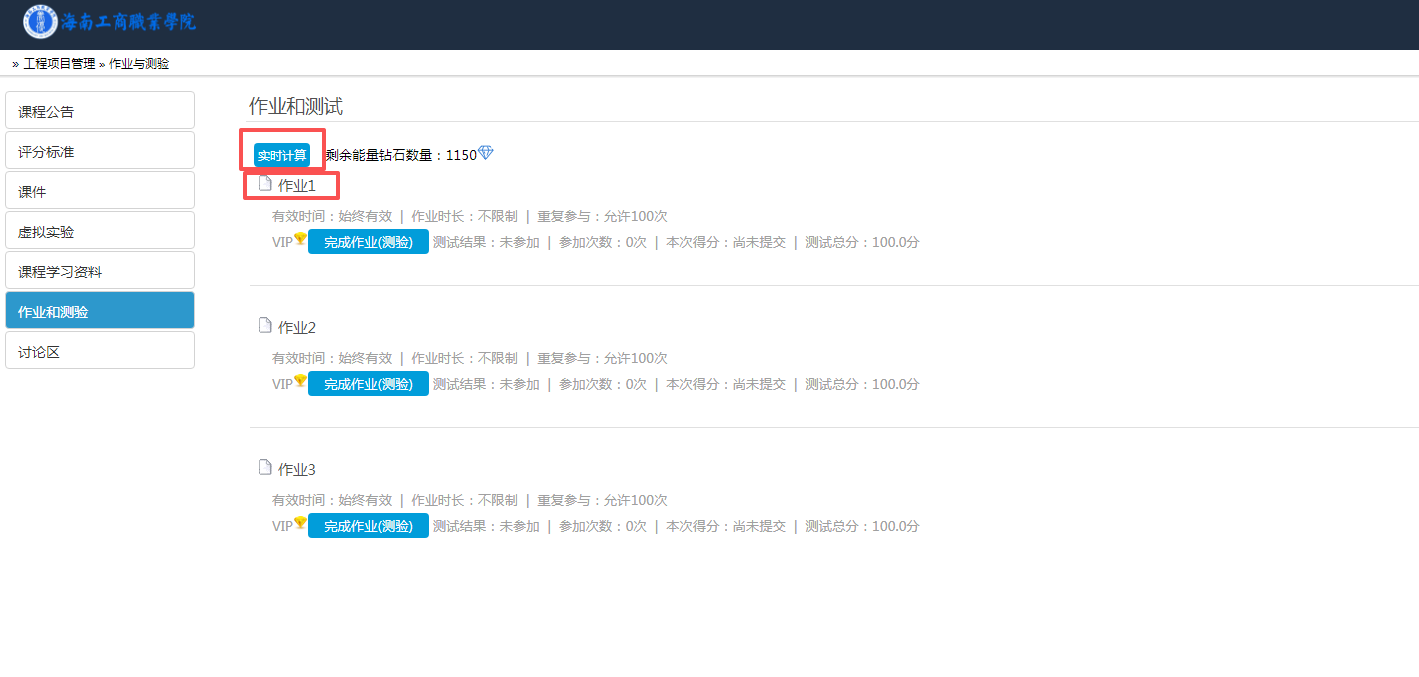The height and width of the screenshot is (677, 1419).
Task: Click the document icon beside 作业3
Action: coord(265,467)
